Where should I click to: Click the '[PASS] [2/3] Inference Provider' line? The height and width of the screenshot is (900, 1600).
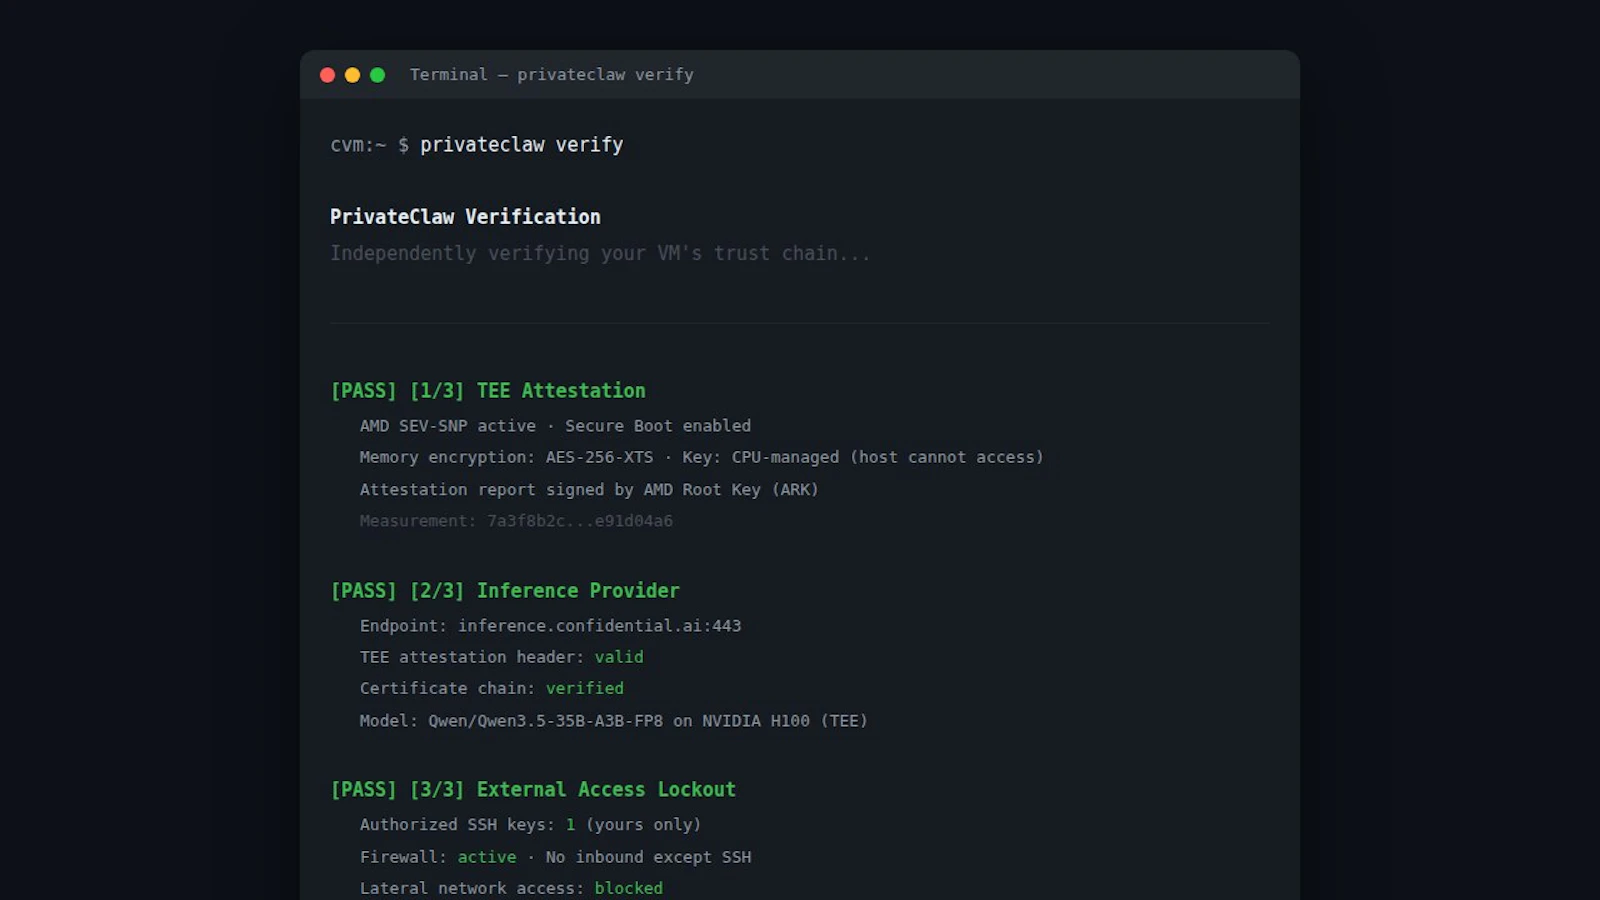click(x=505, y=591)
